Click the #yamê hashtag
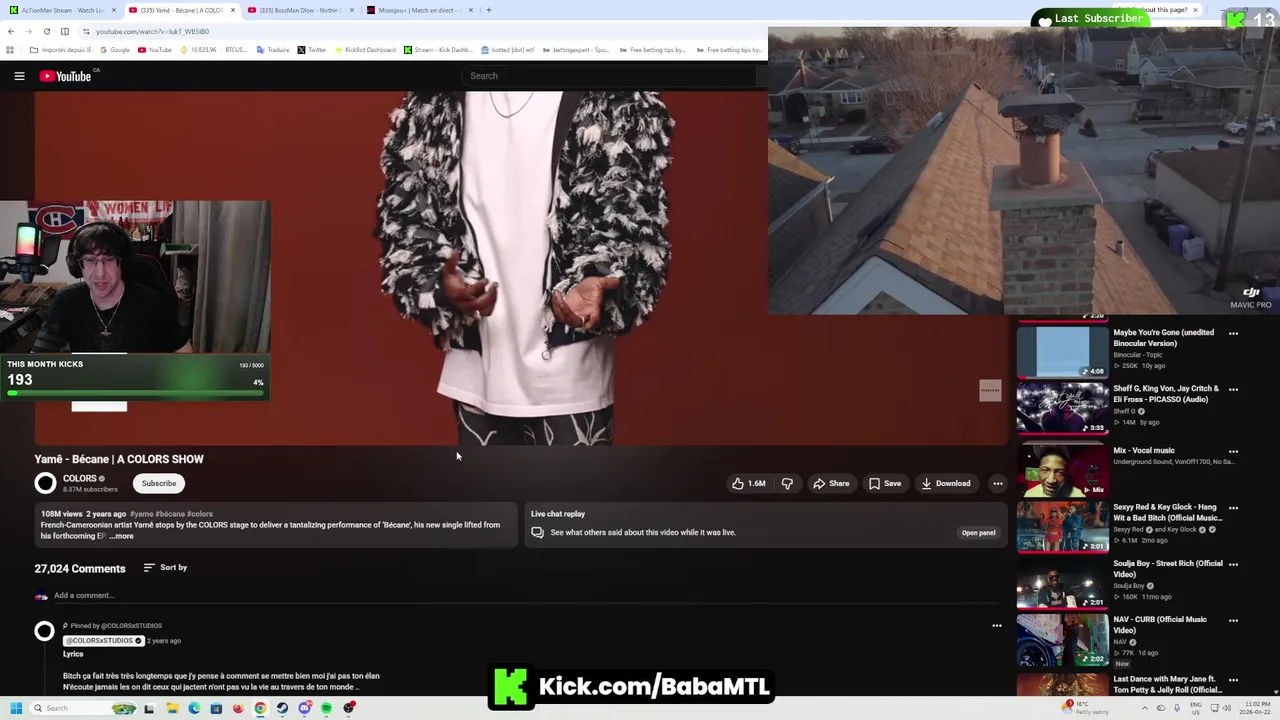This screenshot has height=720, width=1280. point(142,514)
